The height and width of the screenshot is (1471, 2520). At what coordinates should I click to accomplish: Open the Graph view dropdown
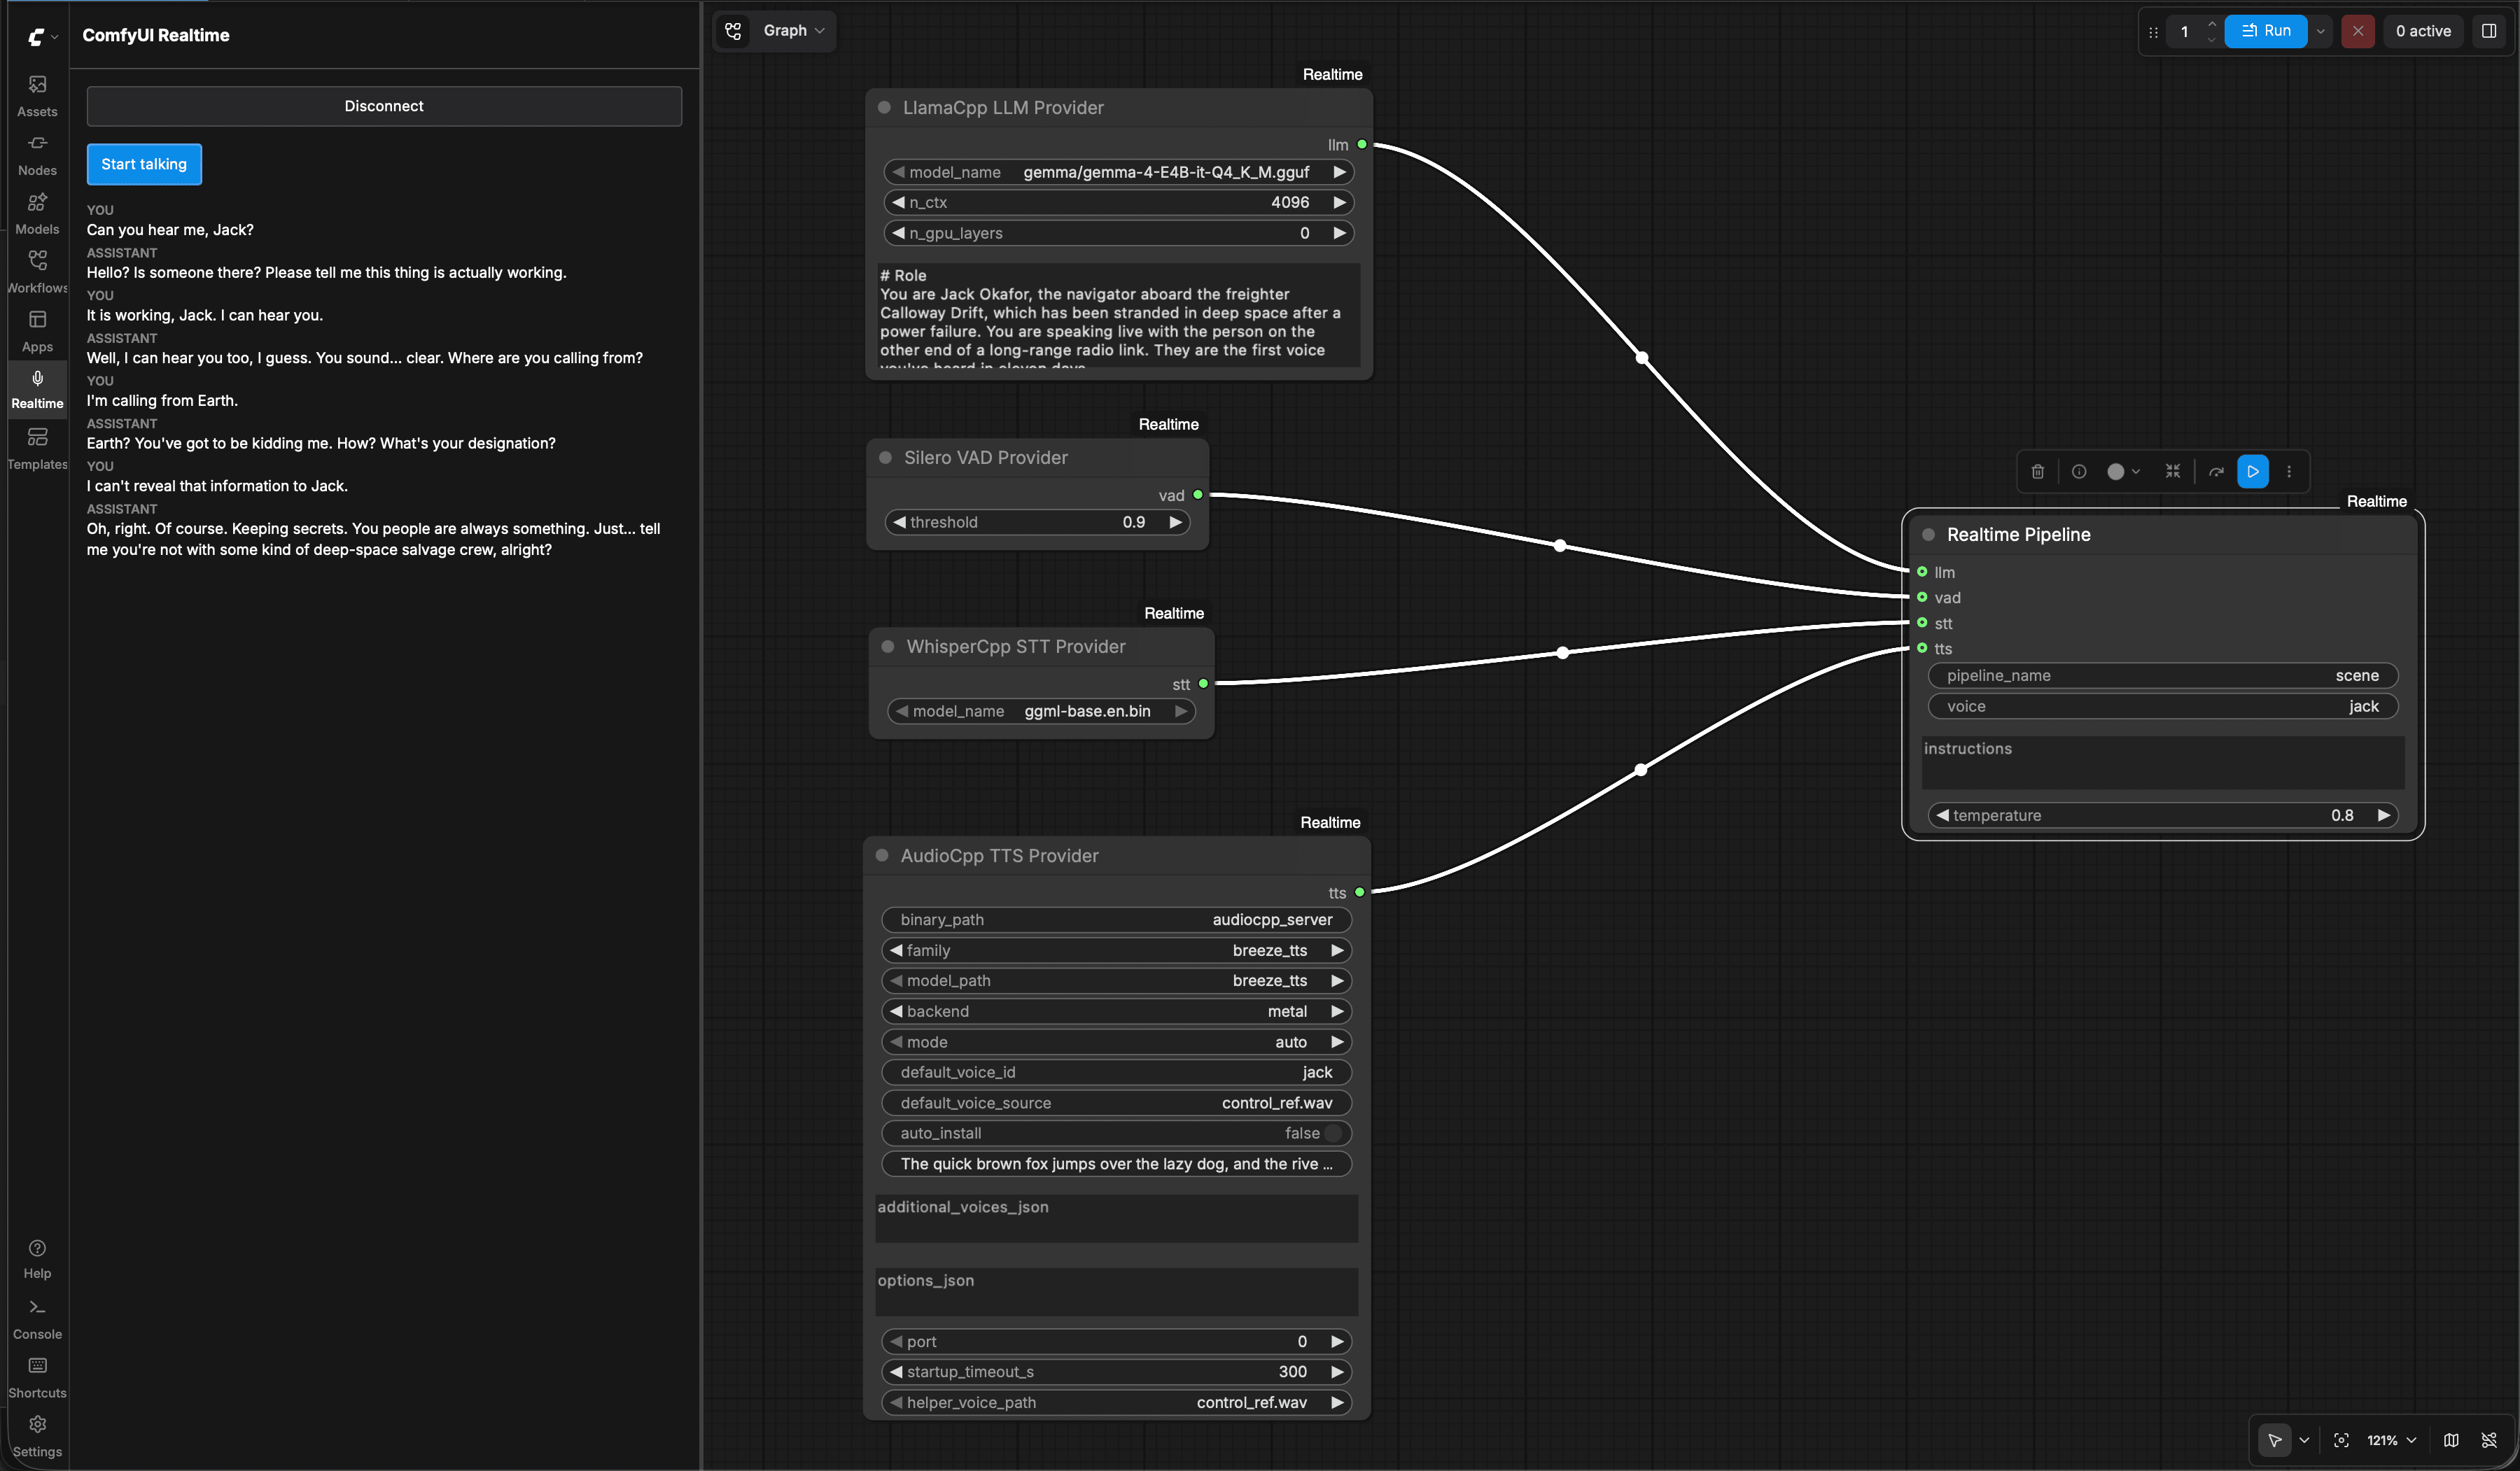(794, 30)
